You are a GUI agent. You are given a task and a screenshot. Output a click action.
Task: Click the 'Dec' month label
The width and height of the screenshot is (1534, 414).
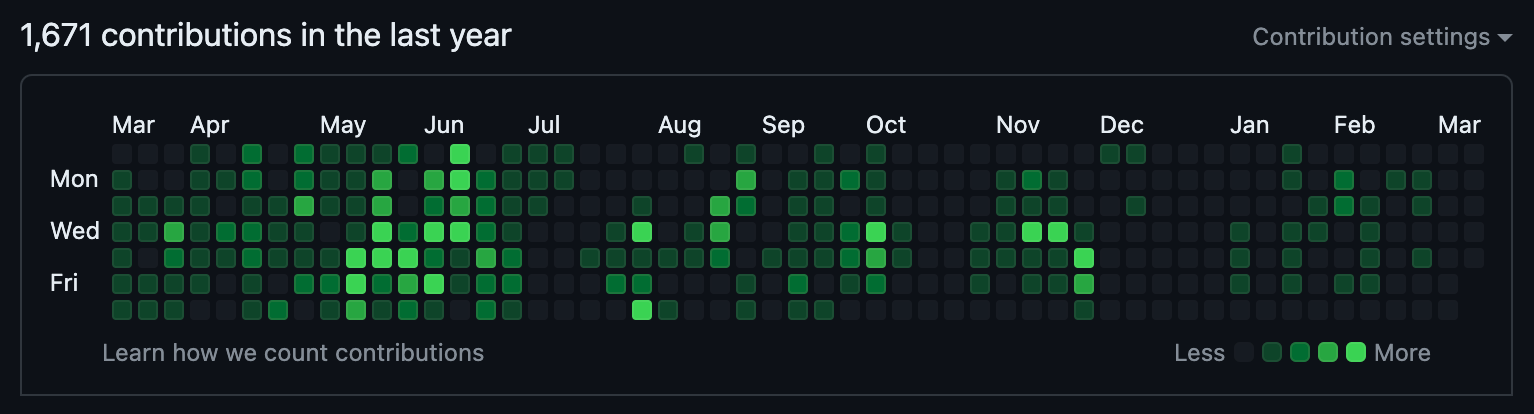(x=1122, y=125)
